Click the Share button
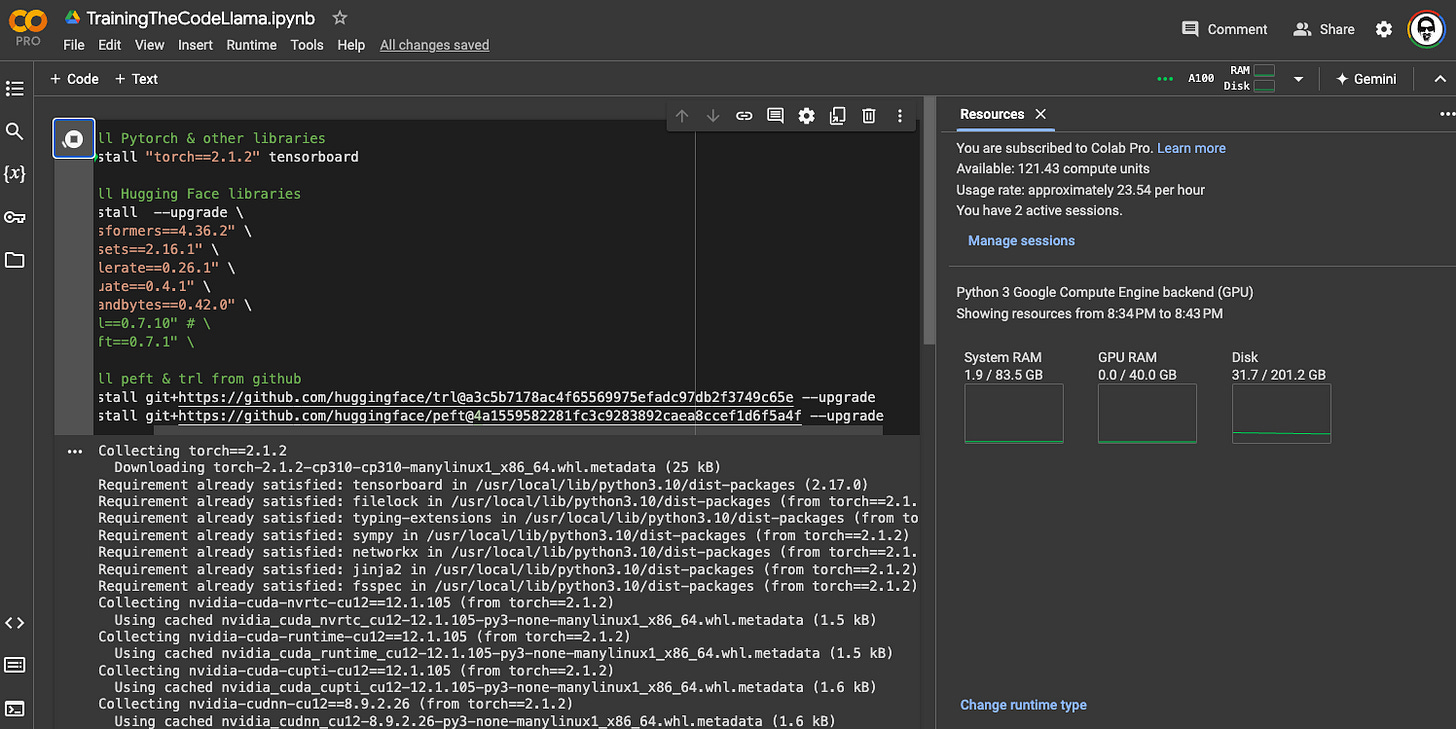The height and width of the screenshot is (729, 1456). pyautogui.click(x=1323, y=29)
